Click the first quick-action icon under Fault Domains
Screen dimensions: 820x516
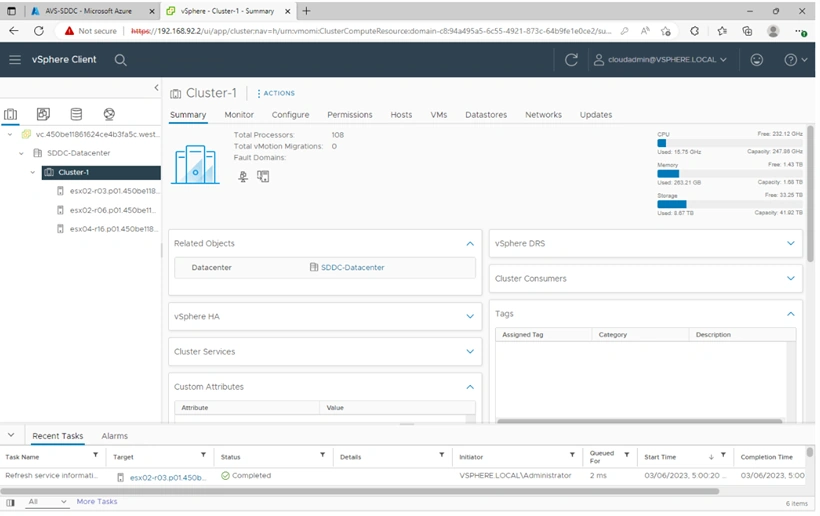tap(243, 177)
